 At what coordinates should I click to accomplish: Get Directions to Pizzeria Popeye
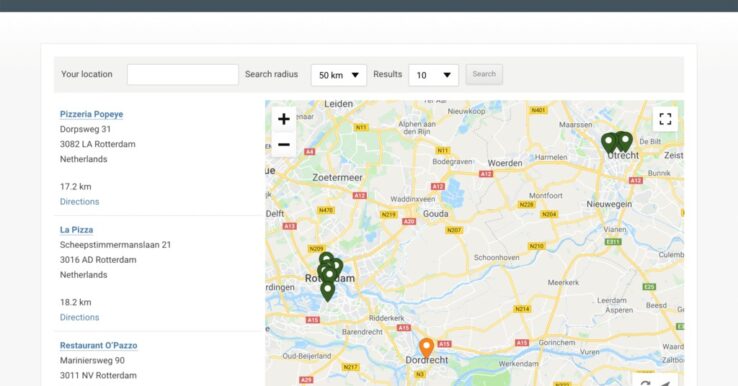(x=80, y=201)
